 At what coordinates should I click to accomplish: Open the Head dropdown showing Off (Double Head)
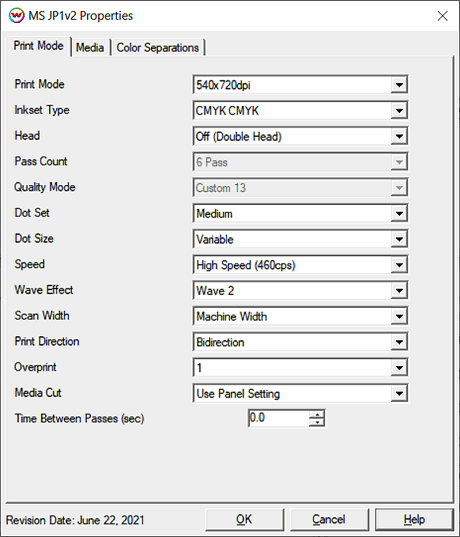[x=300, y=136]
